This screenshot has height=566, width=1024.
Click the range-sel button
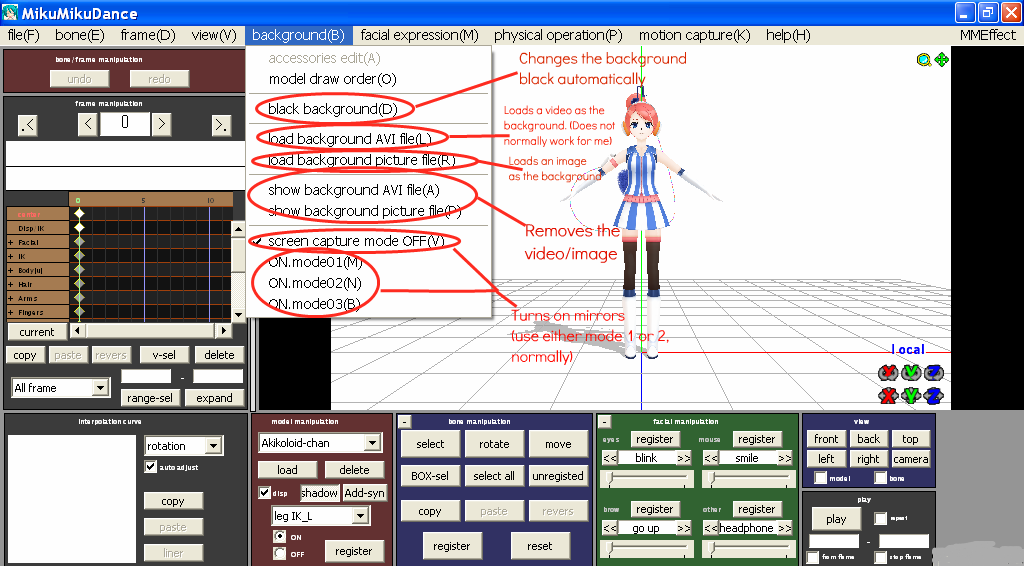click(x=150, y=398)
